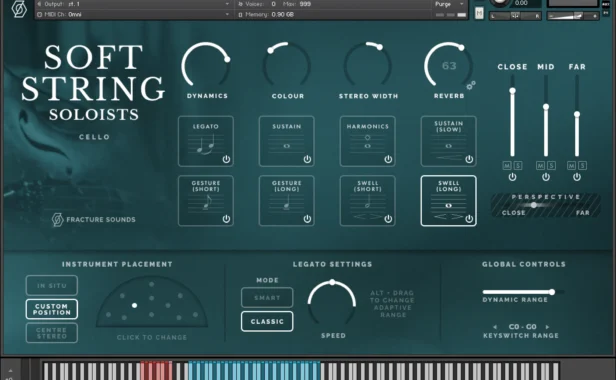This screenshot has height=380, width=616.
Task: Select the Swell (Short) articulation tile
Action: click(x=368, y=201)
